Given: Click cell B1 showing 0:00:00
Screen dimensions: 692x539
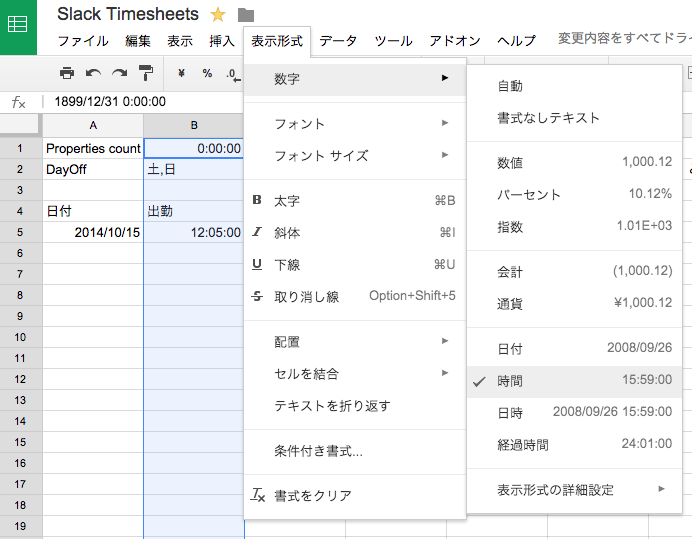Looking at the screenshot, I should pyautogui.click(x=194, y=148).
